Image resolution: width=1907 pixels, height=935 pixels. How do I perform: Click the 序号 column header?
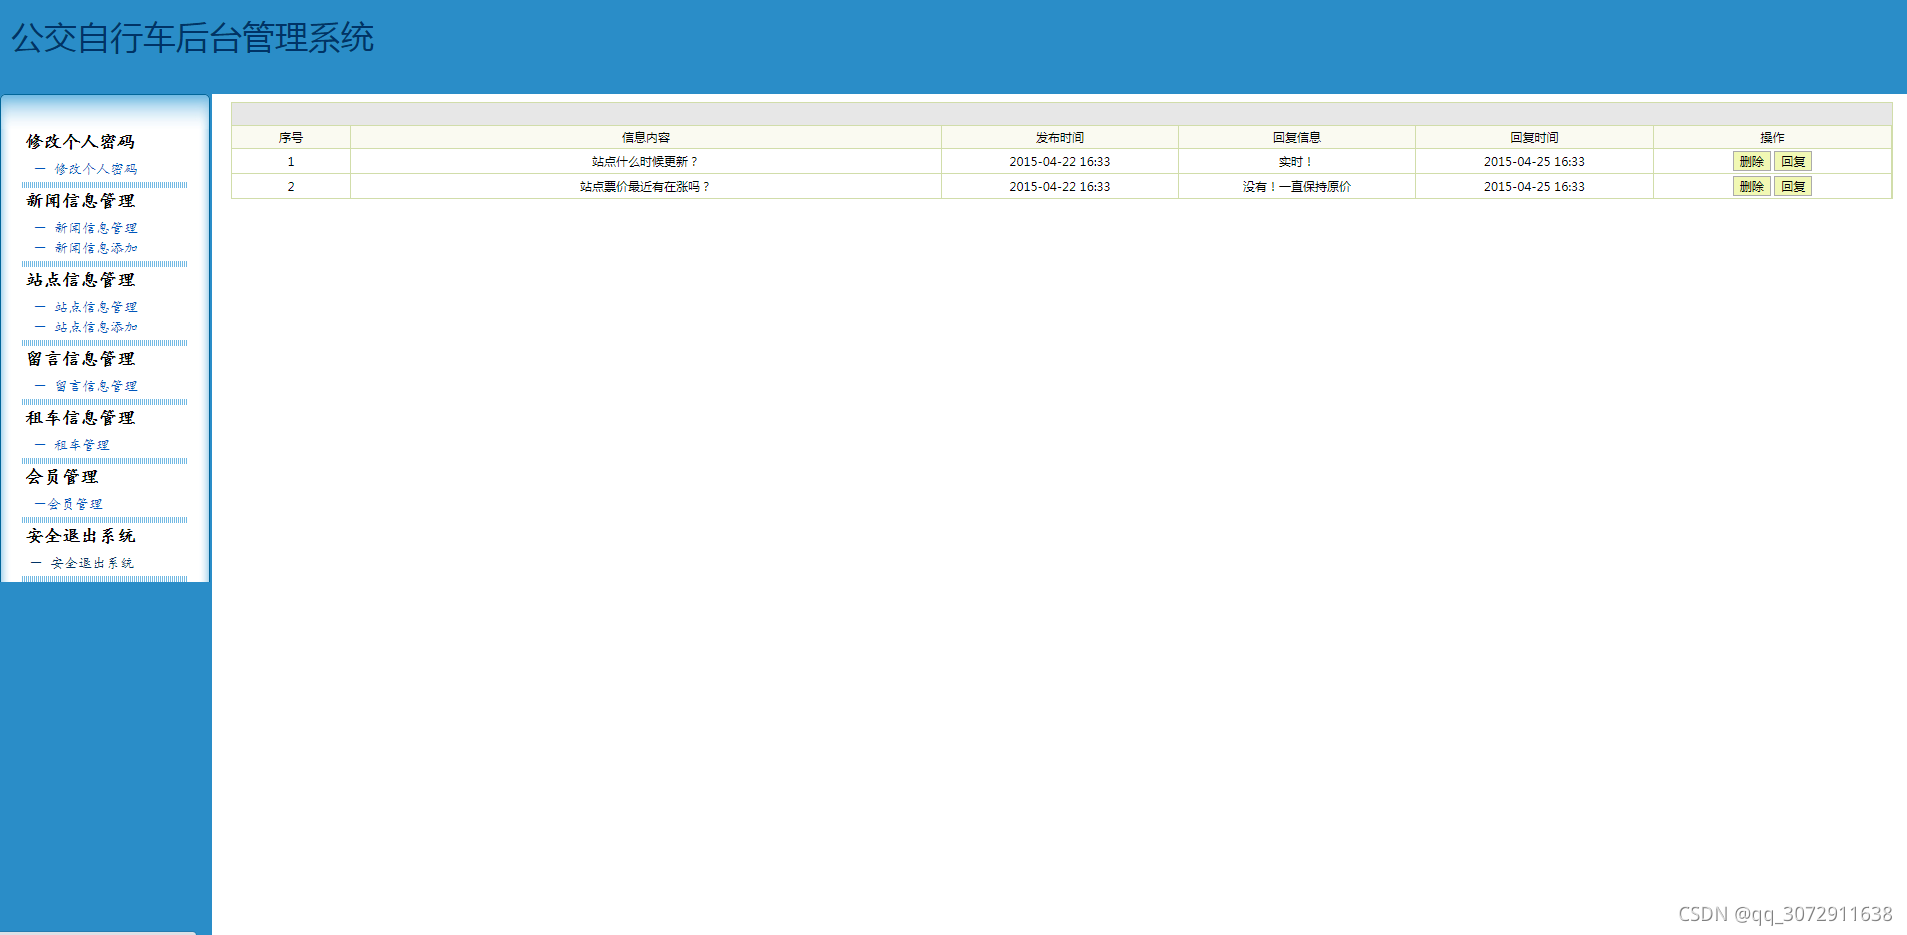[291, 137]
